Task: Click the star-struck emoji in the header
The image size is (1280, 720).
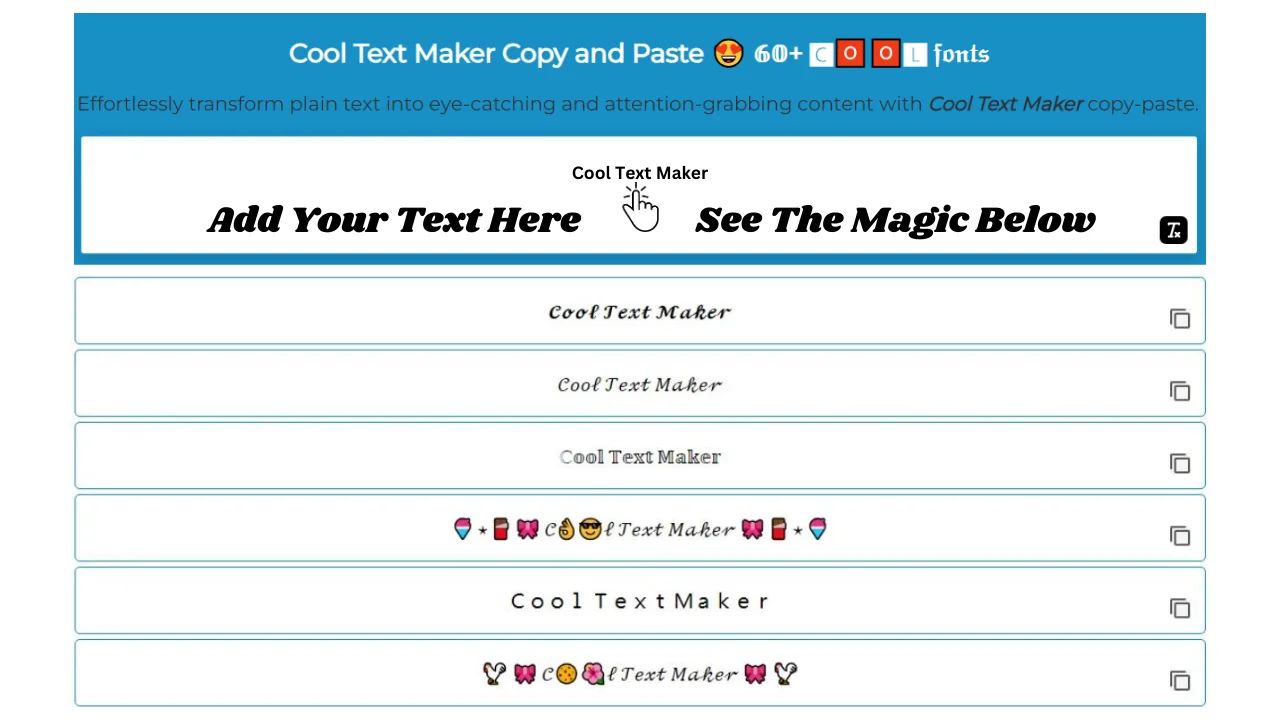Action: coord(728,53)
